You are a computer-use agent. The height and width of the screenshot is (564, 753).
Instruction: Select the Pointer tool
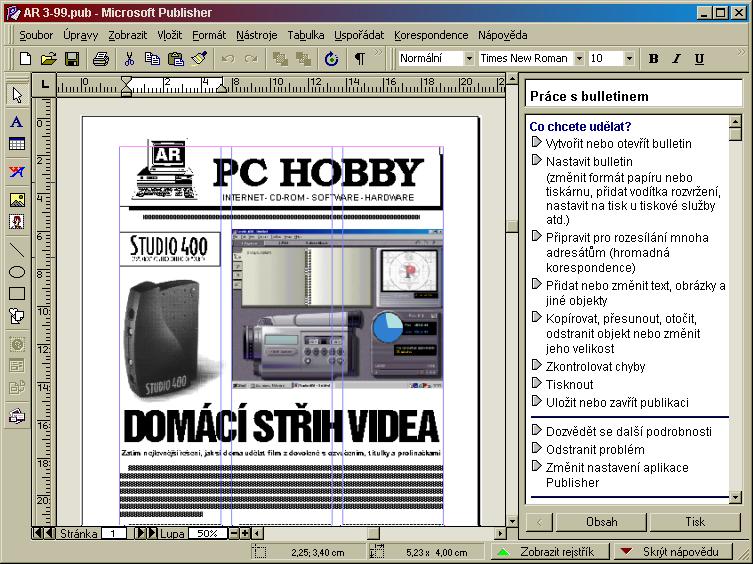[x=17, y=95]
